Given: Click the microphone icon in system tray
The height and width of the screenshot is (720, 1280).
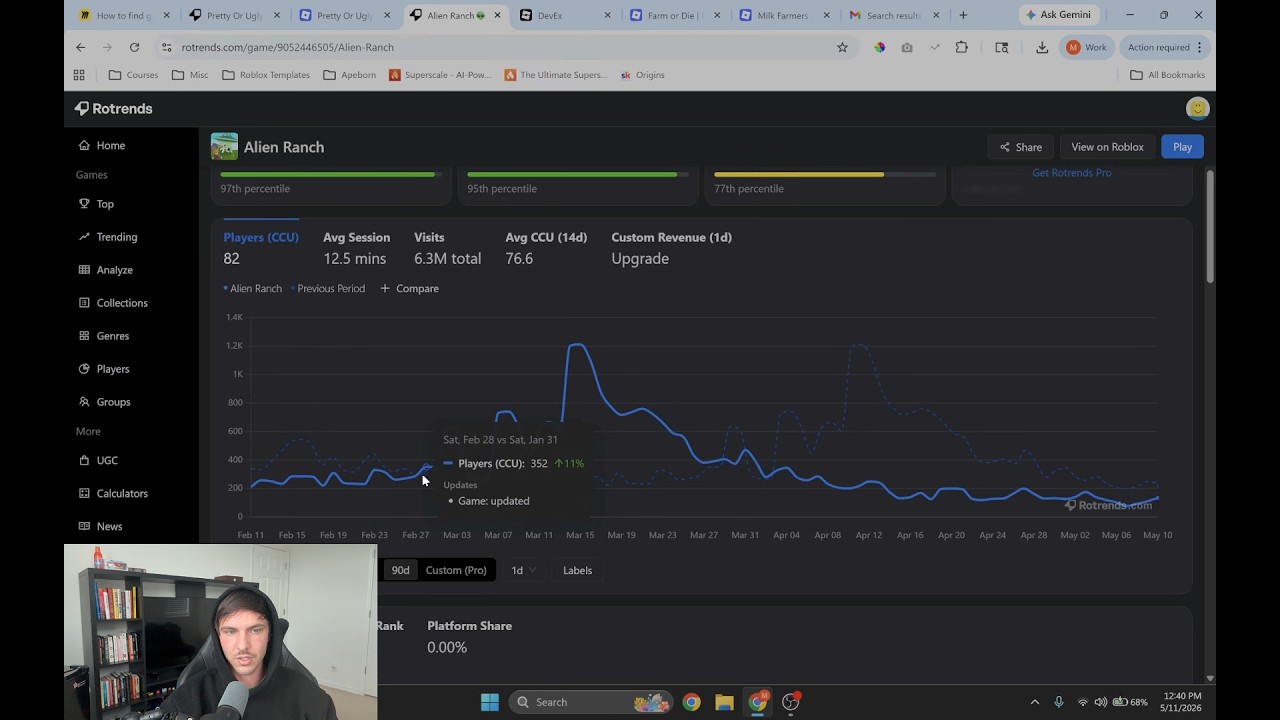Looking at the screenshot, I should (1059, 702).
